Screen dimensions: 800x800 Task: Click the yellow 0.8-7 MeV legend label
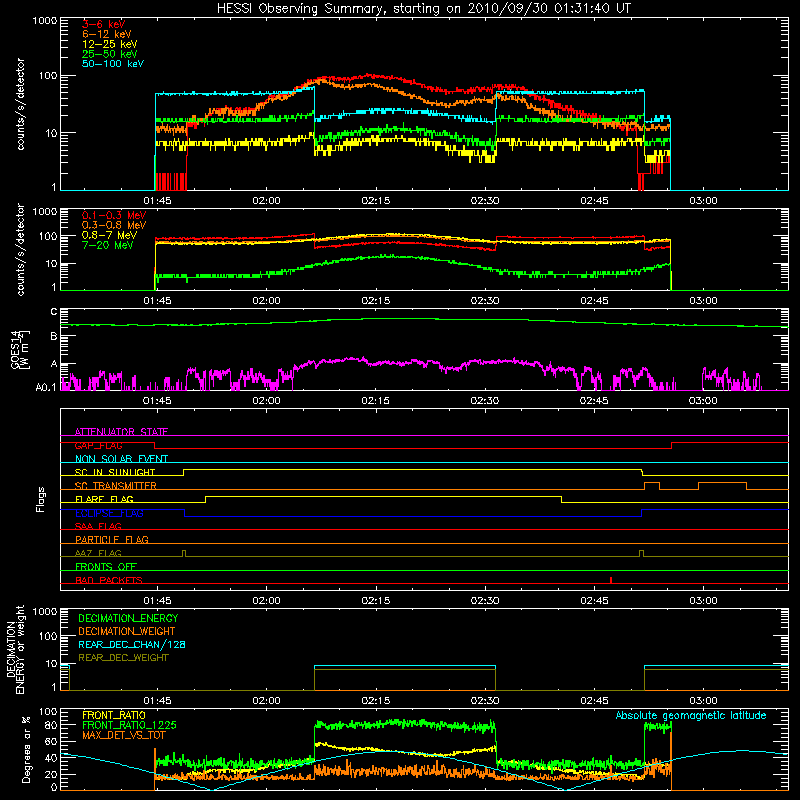click(109, 235)
